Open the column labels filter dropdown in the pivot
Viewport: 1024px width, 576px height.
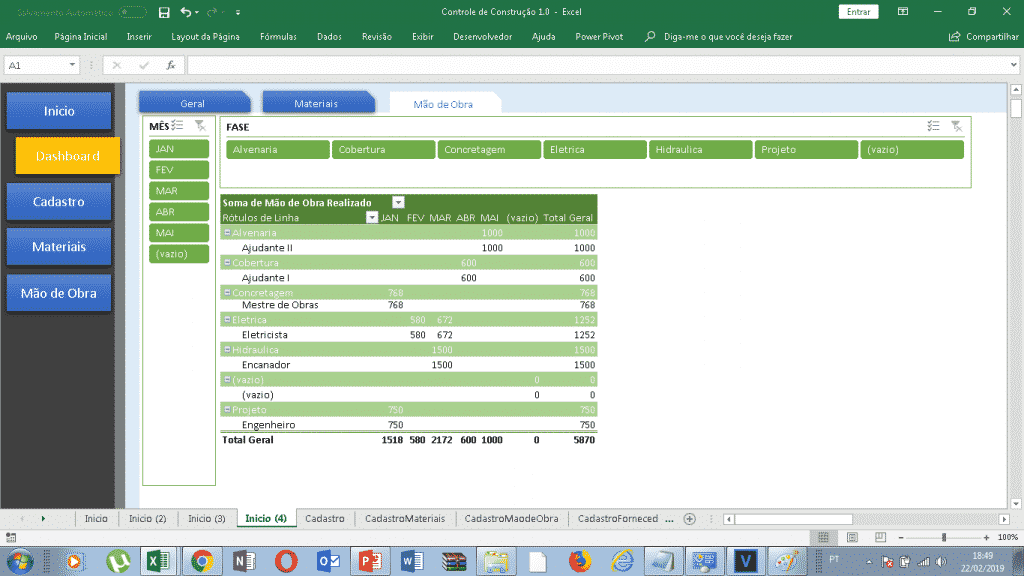pos(398,202)
